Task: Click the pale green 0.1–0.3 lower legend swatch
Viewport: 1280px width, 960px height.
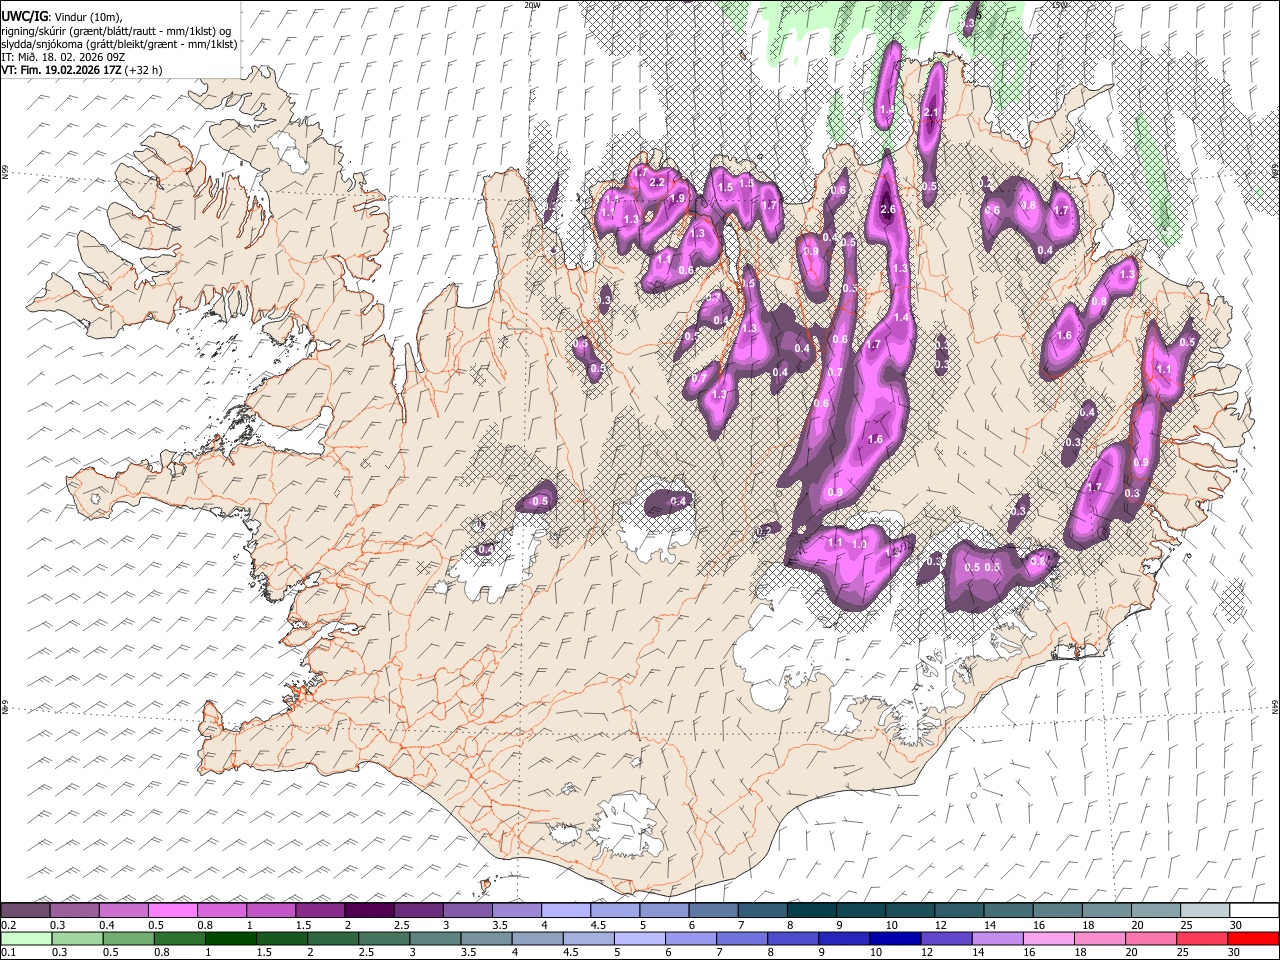Action: point(26,938)
